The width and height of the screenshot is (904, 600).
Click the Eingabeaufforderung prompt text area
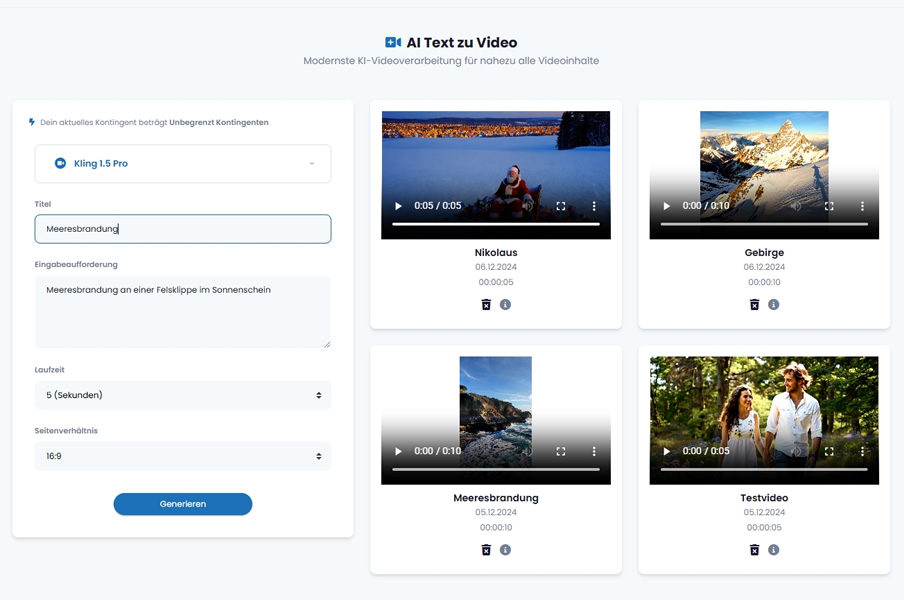coord(183,312)
